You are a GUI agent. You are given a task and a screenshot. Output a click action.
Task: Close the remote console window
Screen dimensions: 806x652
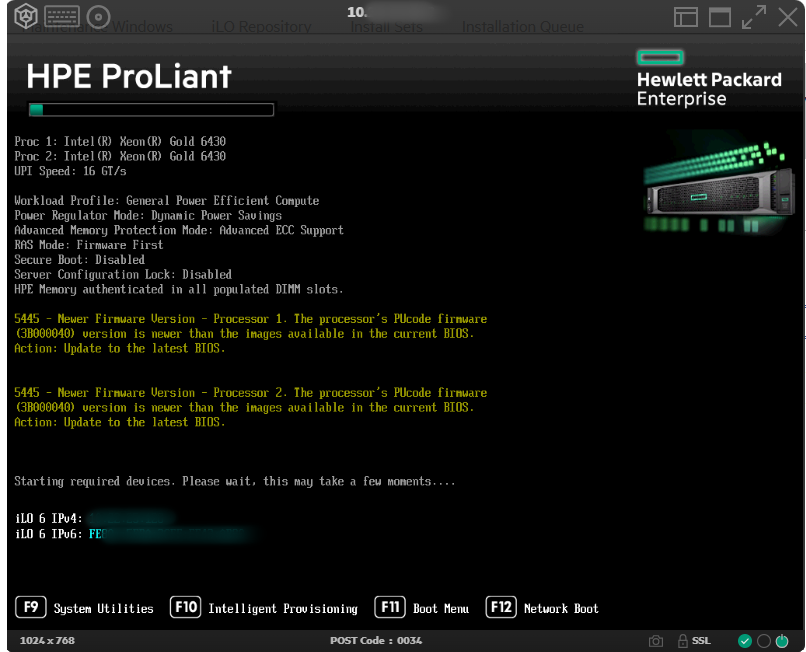coord(787,16)
